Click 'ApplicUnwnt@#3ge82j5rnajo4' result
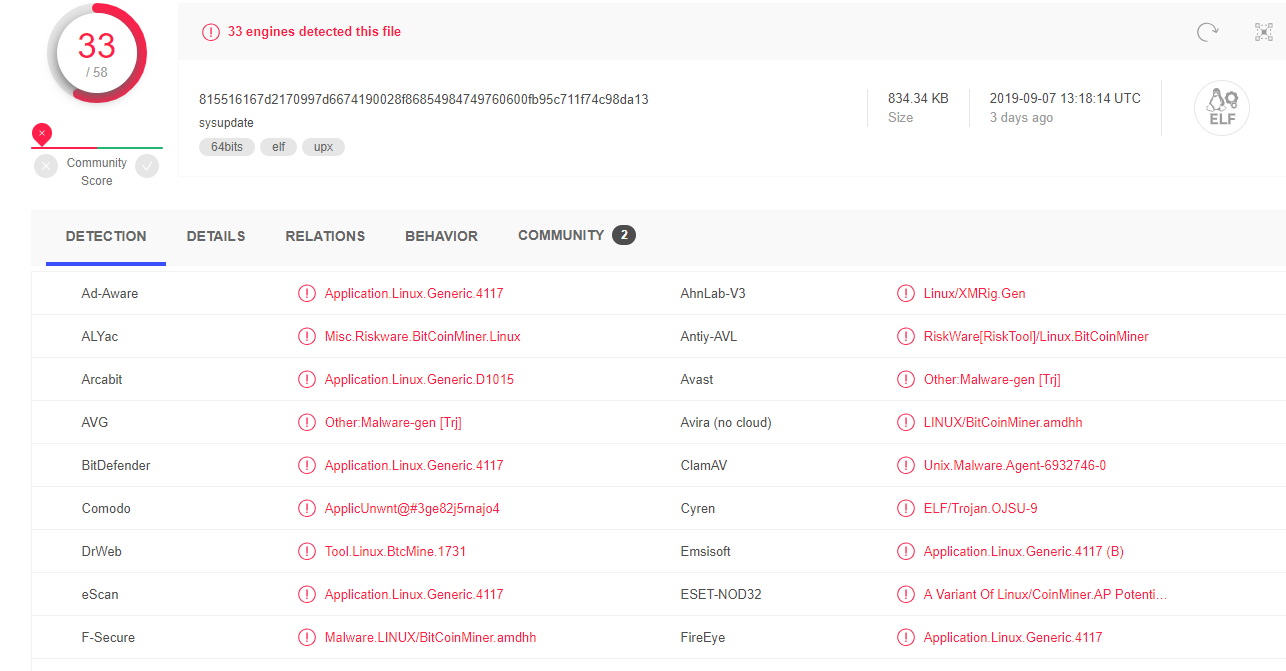1286x671 pixels. [x=412, y=509]
